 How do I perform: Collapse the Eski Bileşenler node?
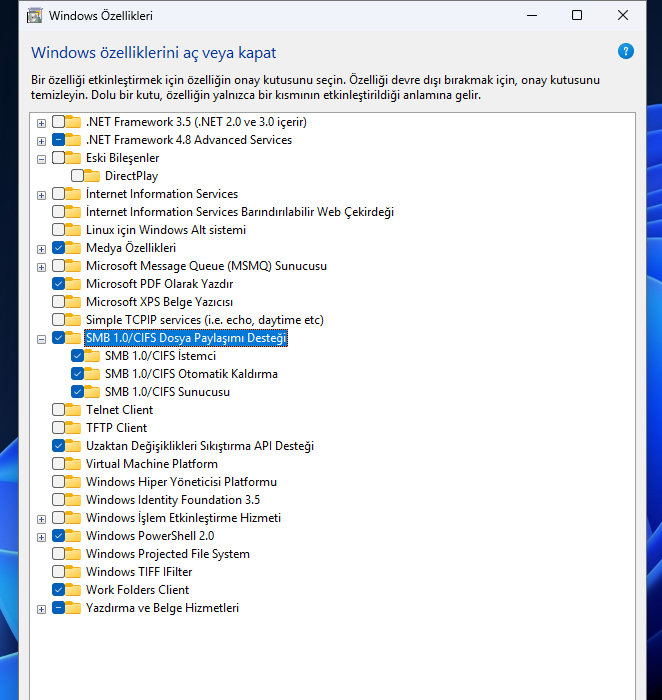click(42, 159)
